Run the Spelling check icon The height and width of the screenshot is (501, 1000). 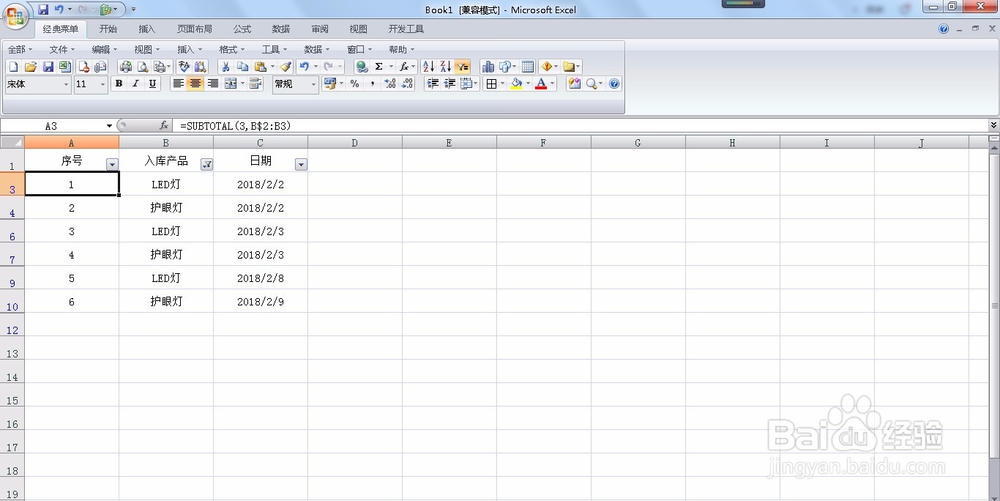184,66
